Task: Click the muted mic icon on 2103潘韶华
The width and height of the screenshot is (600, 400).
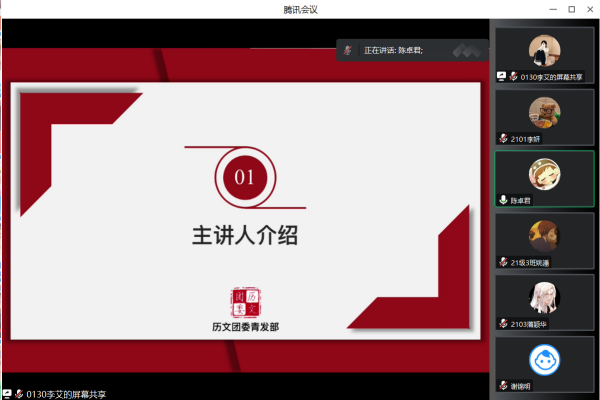Action: coord(504,324)
